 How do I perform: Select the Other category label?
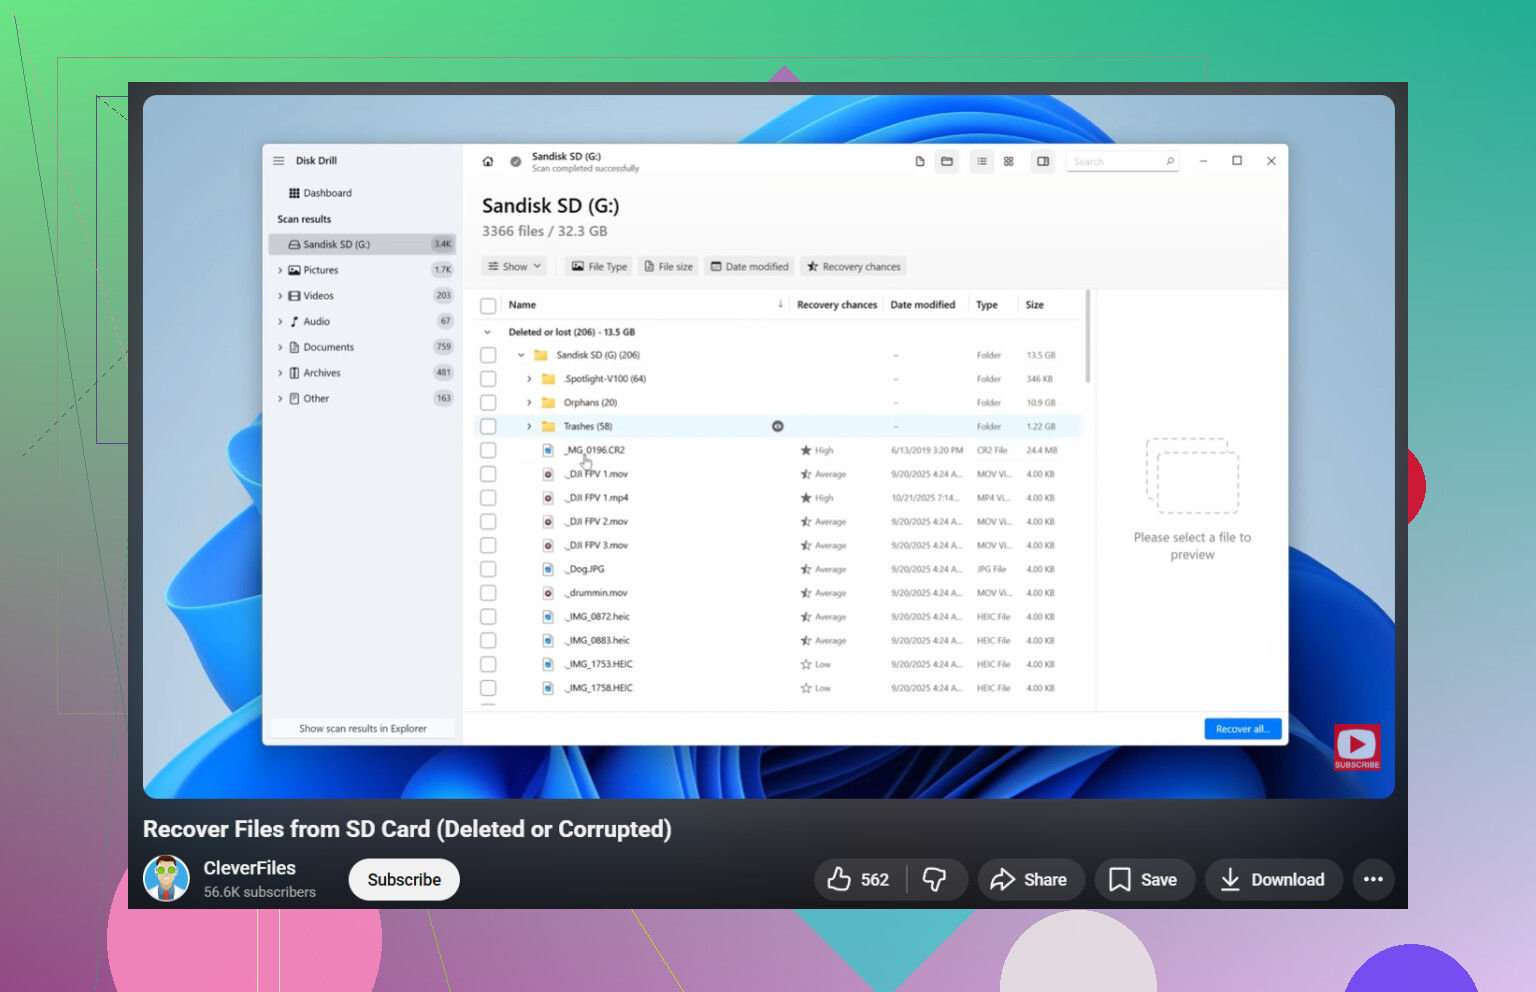coord(316,399)
